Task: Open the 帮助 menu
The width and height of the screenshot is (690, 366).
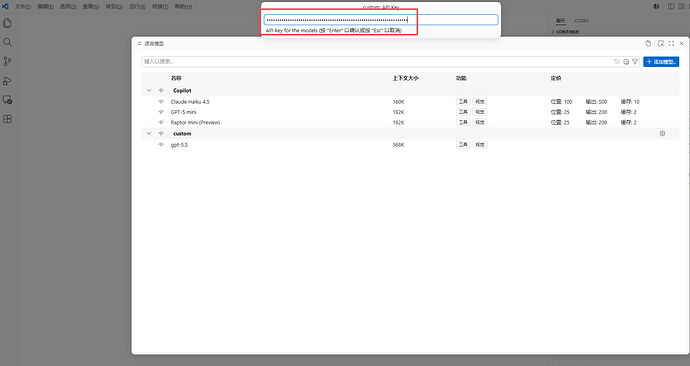Action: click(x=183, y=7)
